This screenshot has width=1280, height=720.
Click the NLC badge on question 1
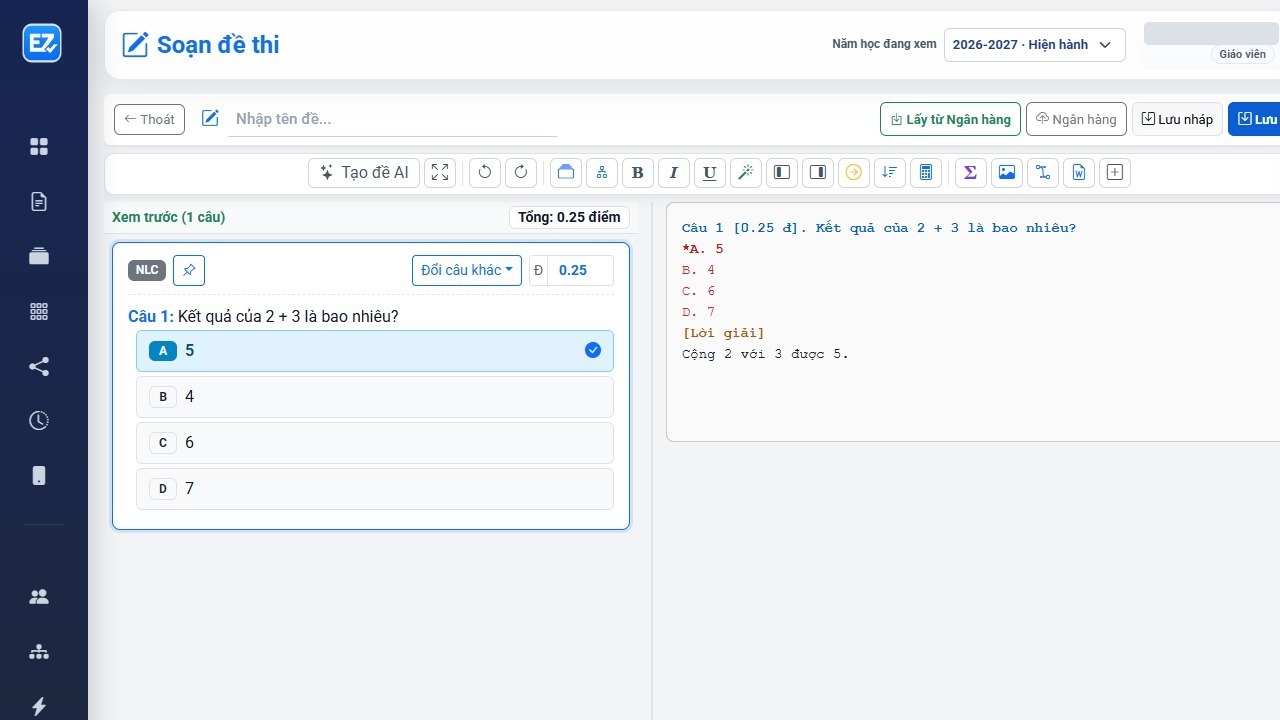coord(147,270)
